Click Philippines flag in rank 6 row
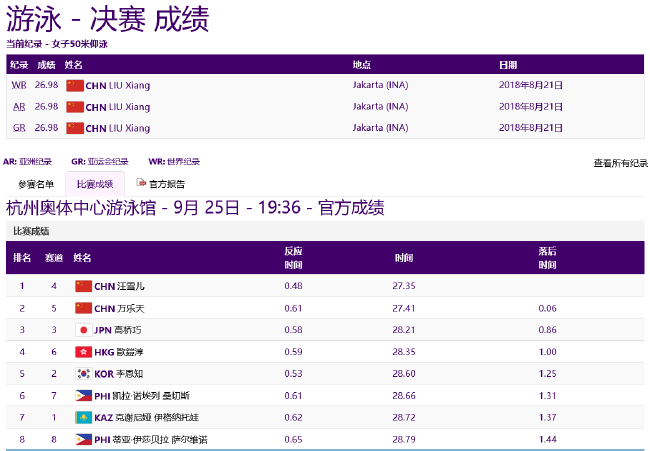Viewport: 650px width, 451px height. coord(83,395)
